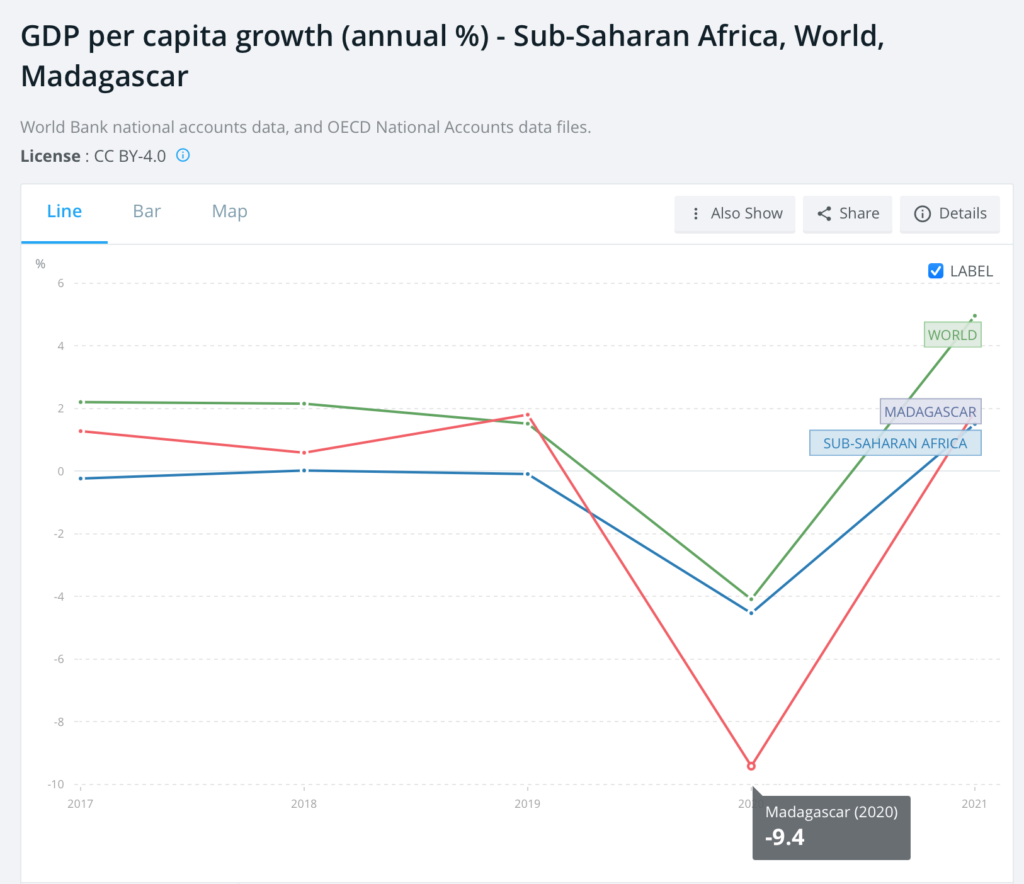
Task: Click Madagascar's 2019 red data point
Action: pyautogui.click(x=527, y=414)
